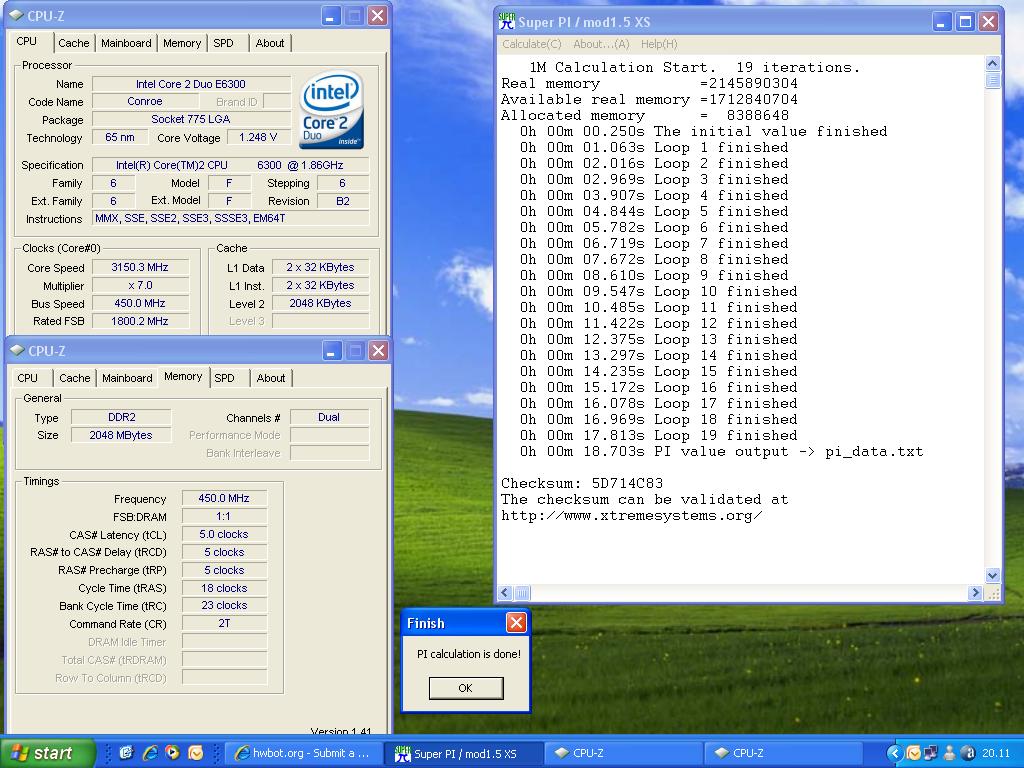Click the Core Voltage 1.248 V field

[258, 137]
